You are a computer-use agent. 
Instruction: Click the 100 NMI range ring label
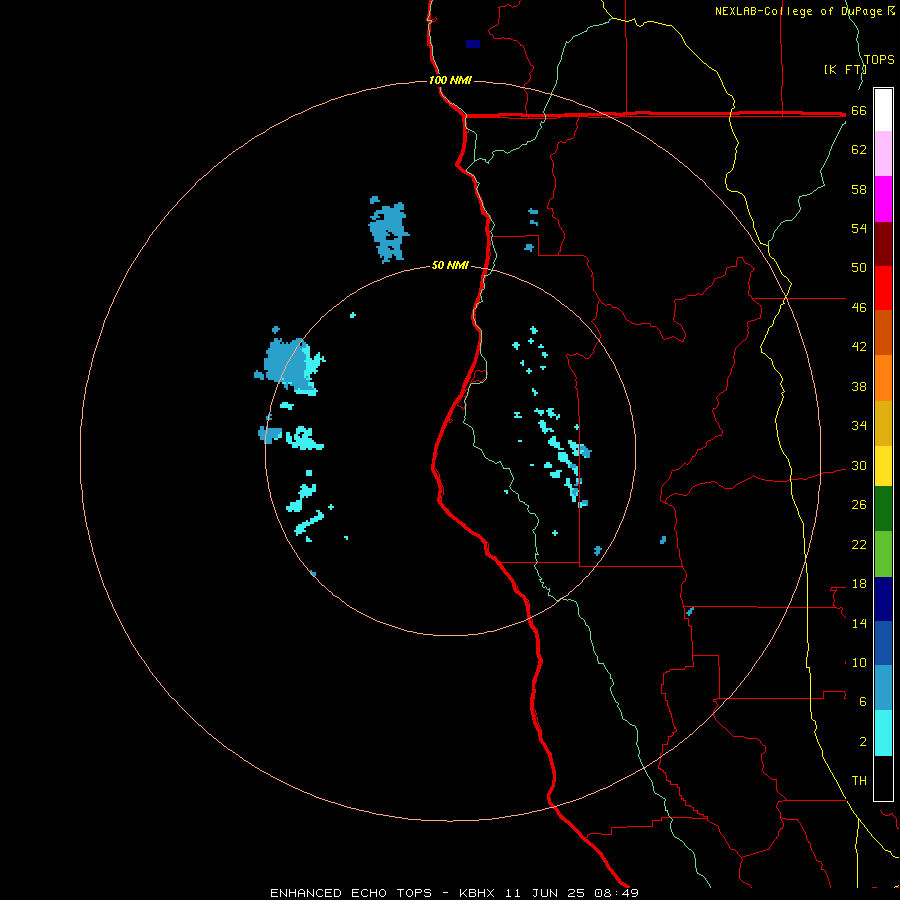point(450,80)
